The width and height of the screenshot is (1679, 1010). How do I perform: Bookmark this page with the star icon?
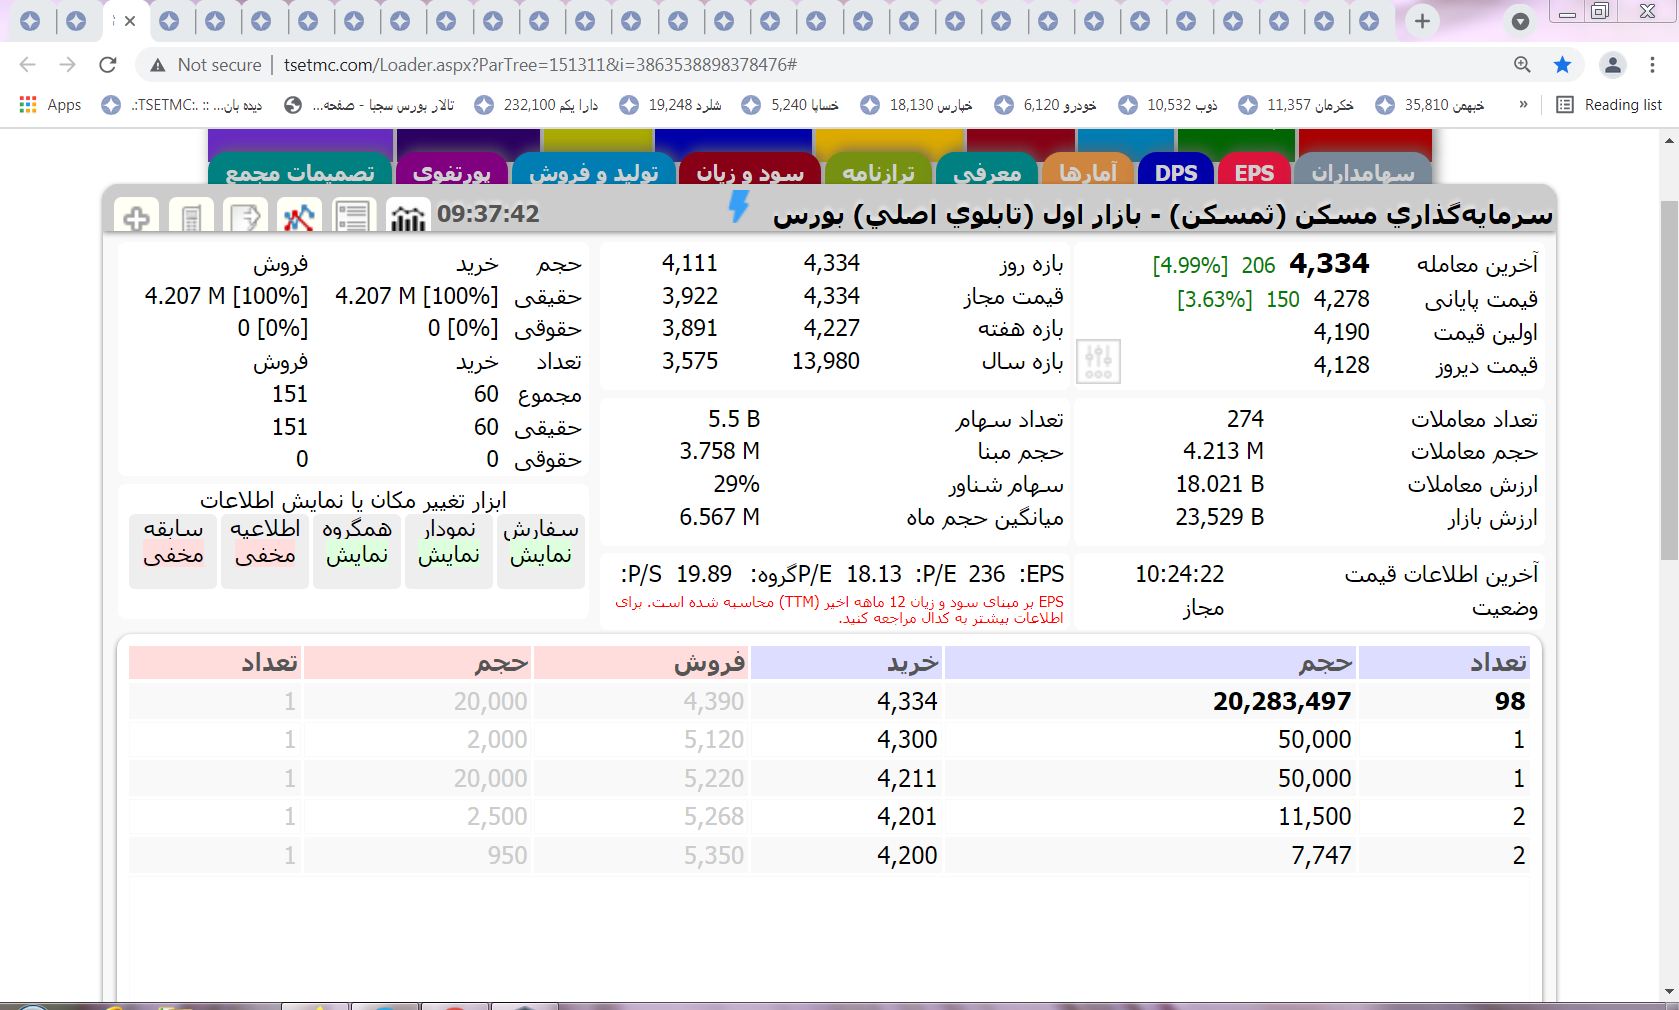1562,65
